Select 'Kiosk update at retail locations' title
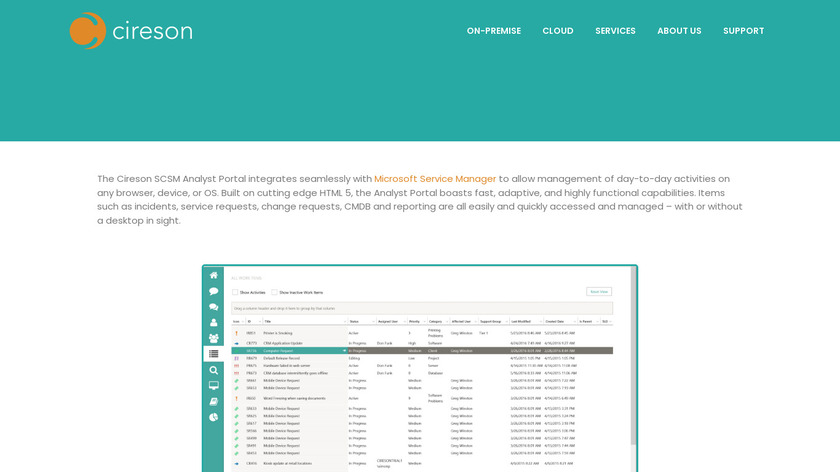840x472 pixels. point(287,464)
